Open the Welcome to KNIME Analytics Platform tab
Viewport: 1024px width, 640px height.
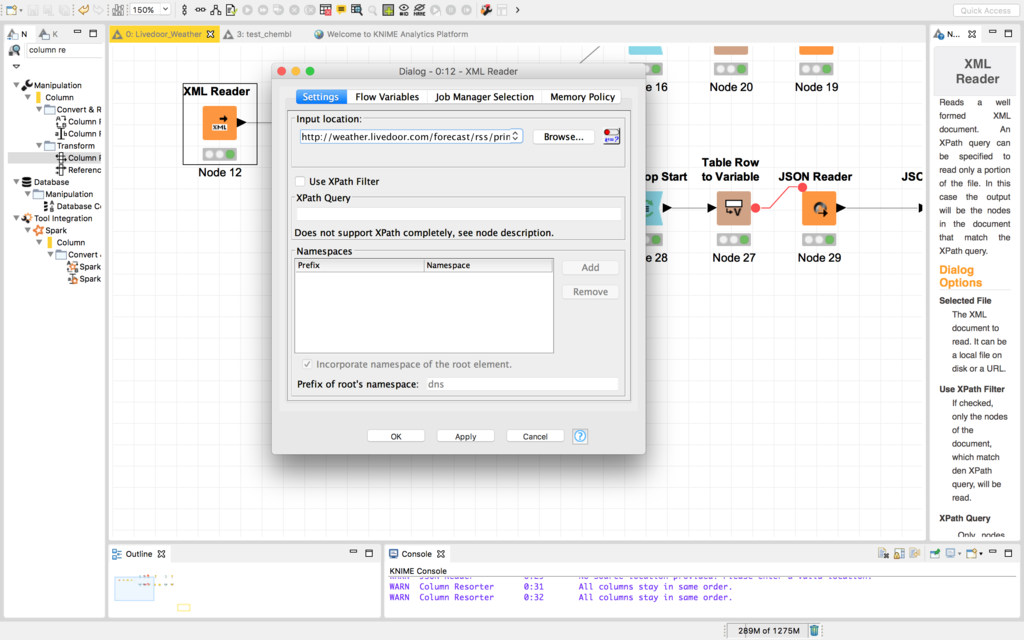click(391, 34)
